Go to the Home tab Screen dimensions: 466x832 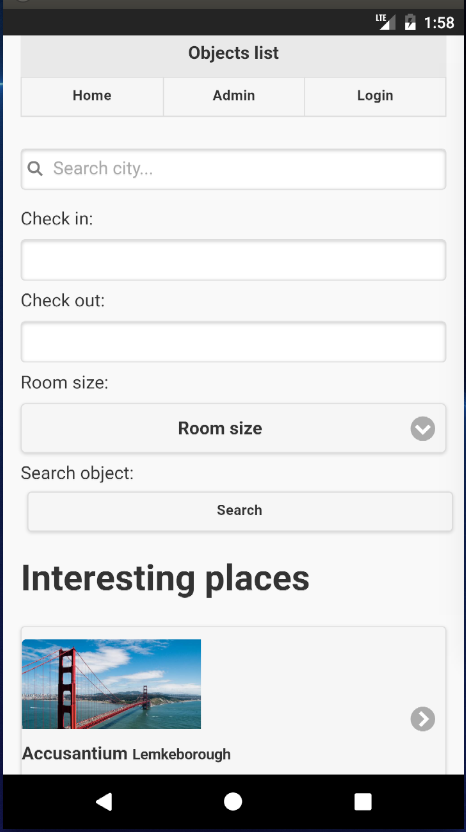(92, 96)
